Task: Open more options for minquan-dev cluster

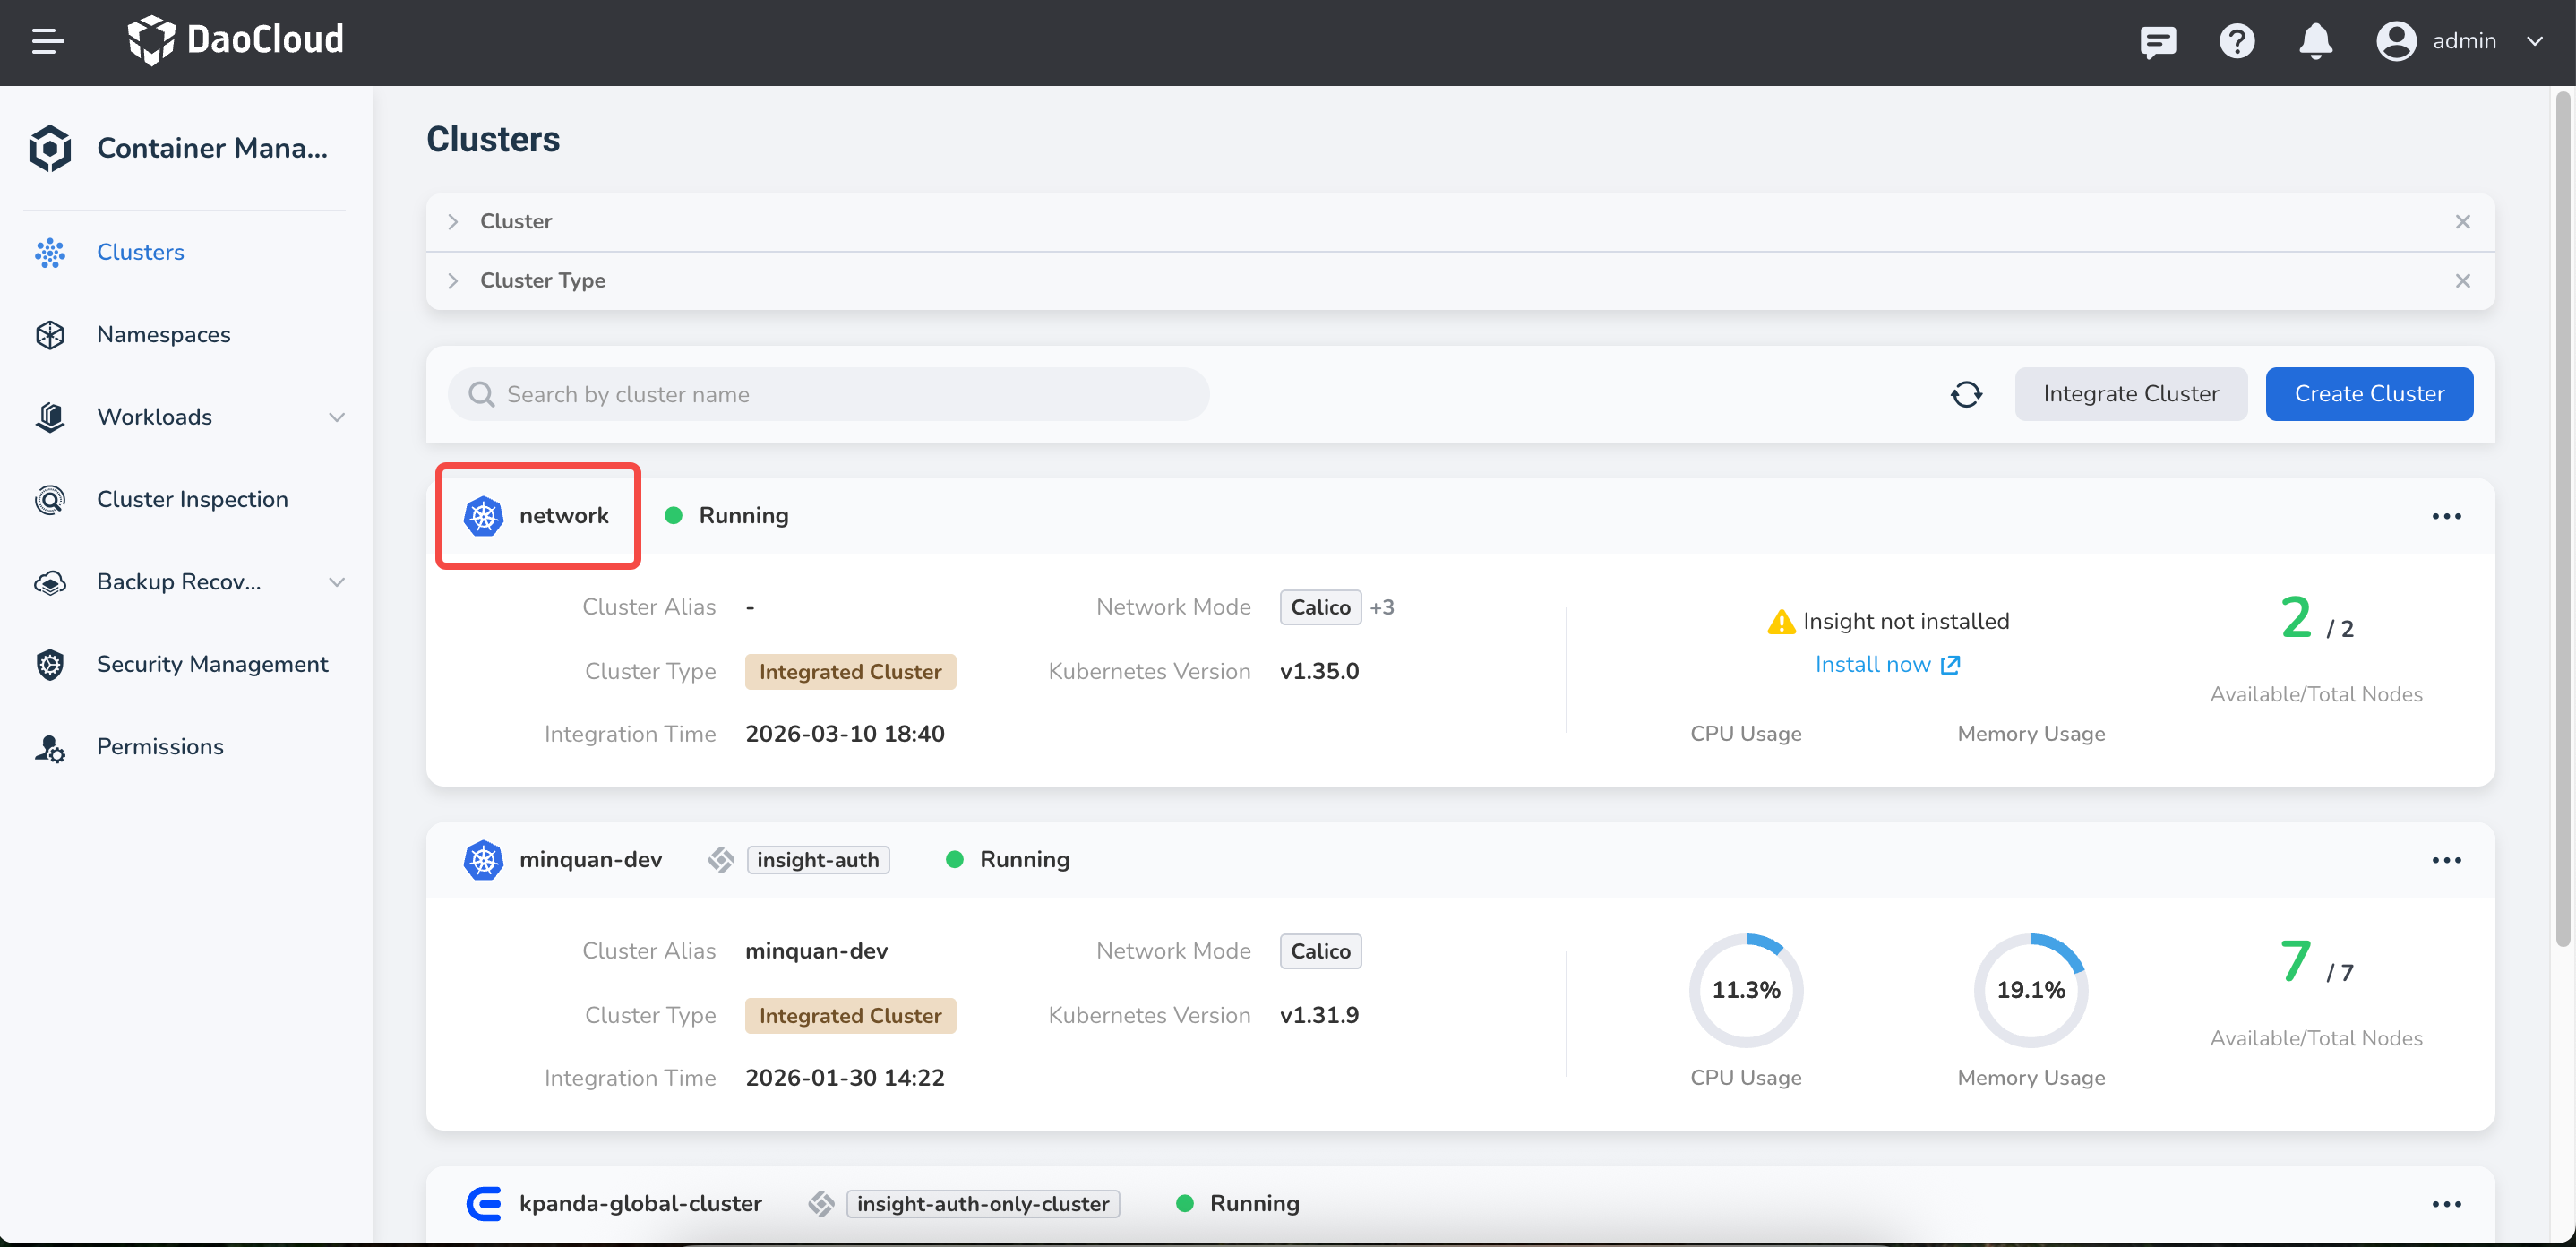Action: [2446, 860]
